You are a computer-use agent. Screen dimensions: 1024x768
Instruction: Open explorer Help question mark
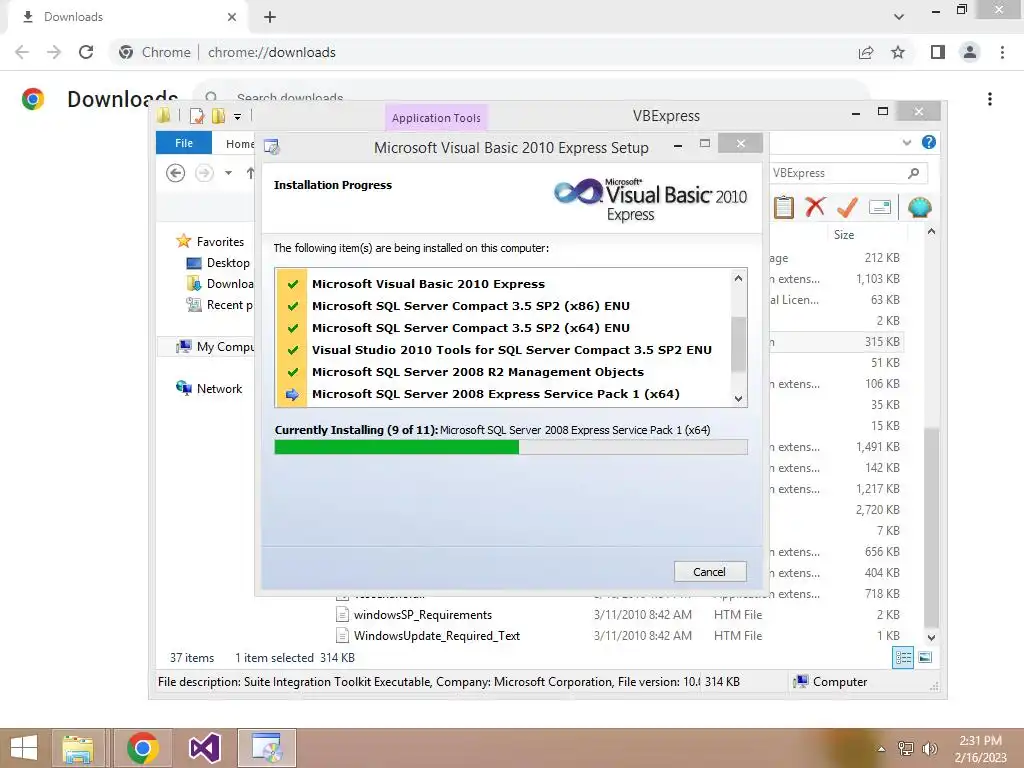pyautogui.click(x=929, y=142)
